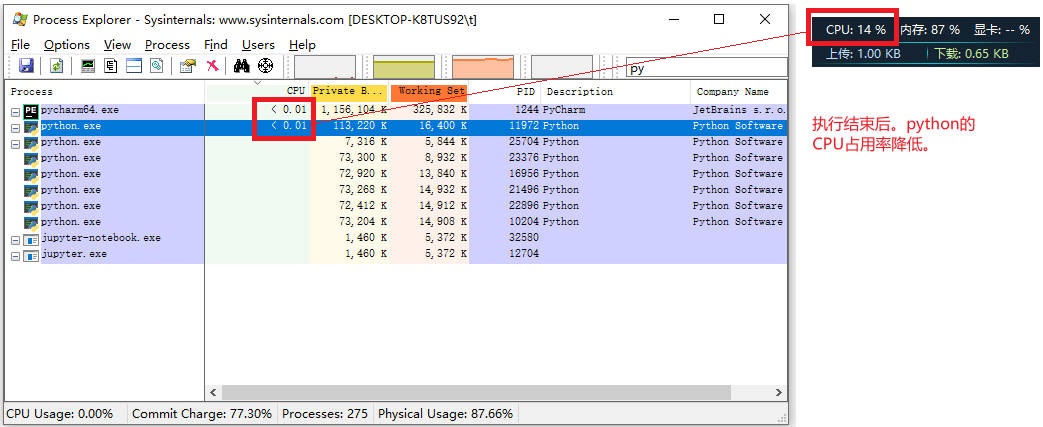Image resolution: width=1043 pixels, height=427 pixels.
Task: Show lower pane toolbar icon
Action: [x=134, y=66]
